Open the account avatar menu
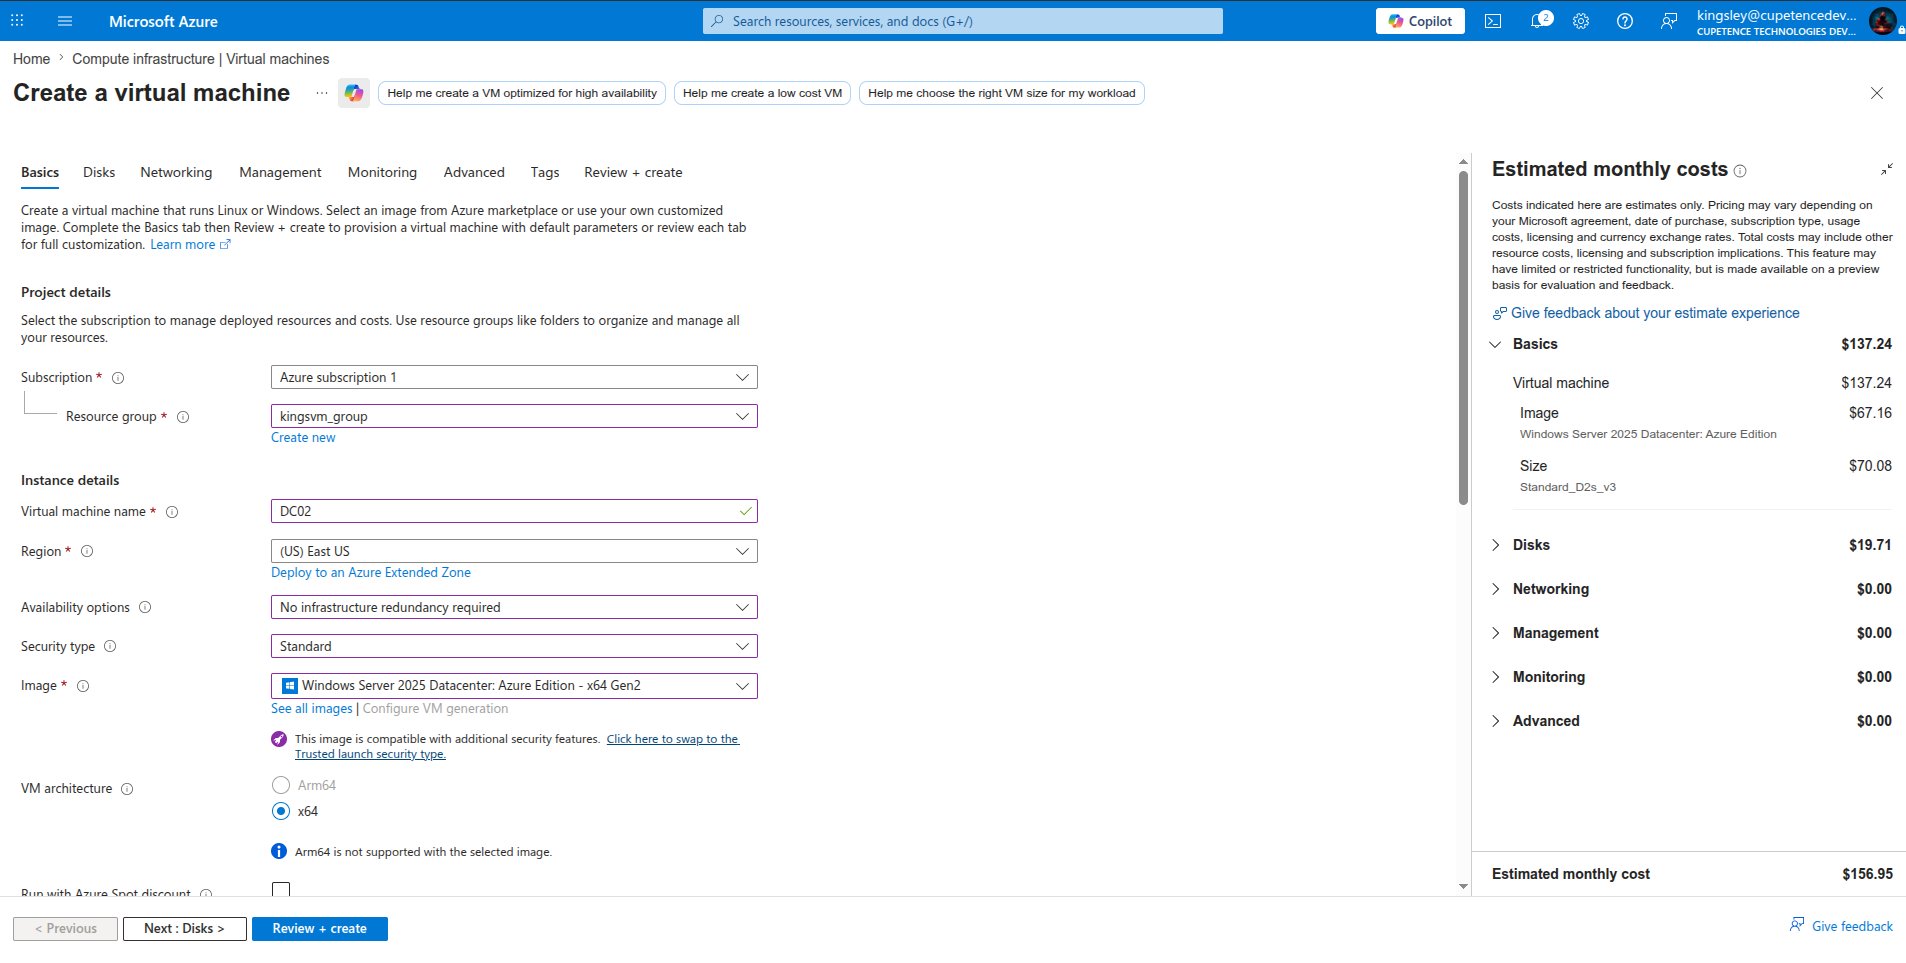 (x=1882, y=21)
